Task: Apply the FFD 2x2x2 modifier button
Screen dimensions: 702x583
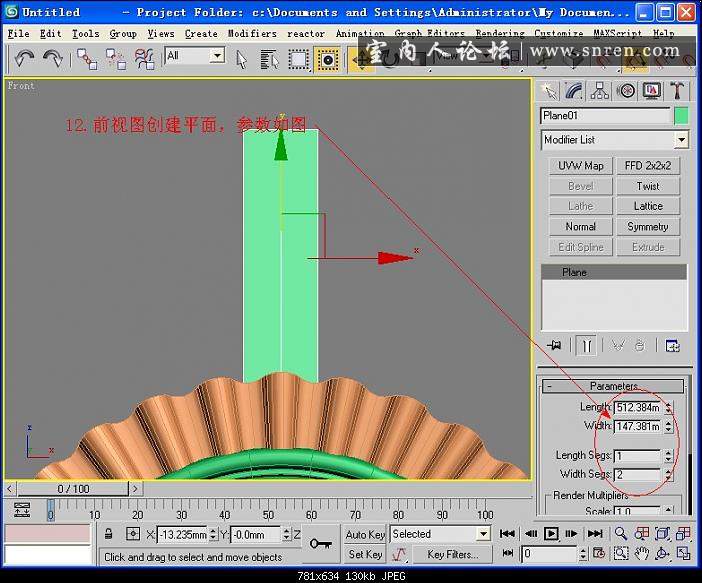Action: [648, 166]
